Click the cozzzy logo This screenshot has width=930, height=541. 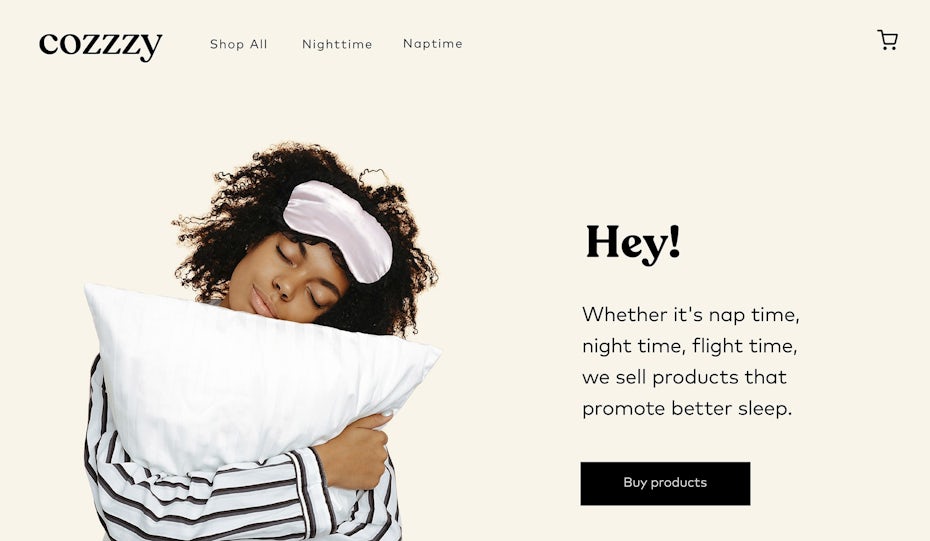pos(100,45)
